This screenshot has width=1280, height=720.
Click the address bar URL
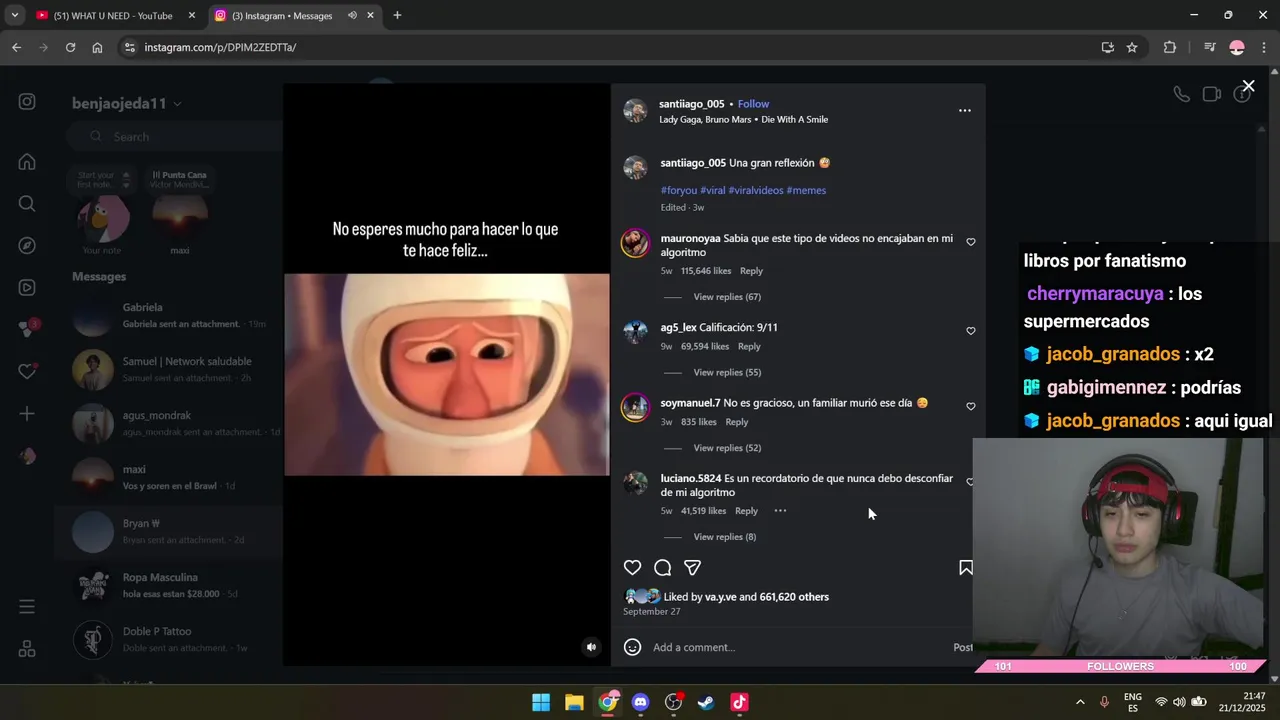coord(220,47)
